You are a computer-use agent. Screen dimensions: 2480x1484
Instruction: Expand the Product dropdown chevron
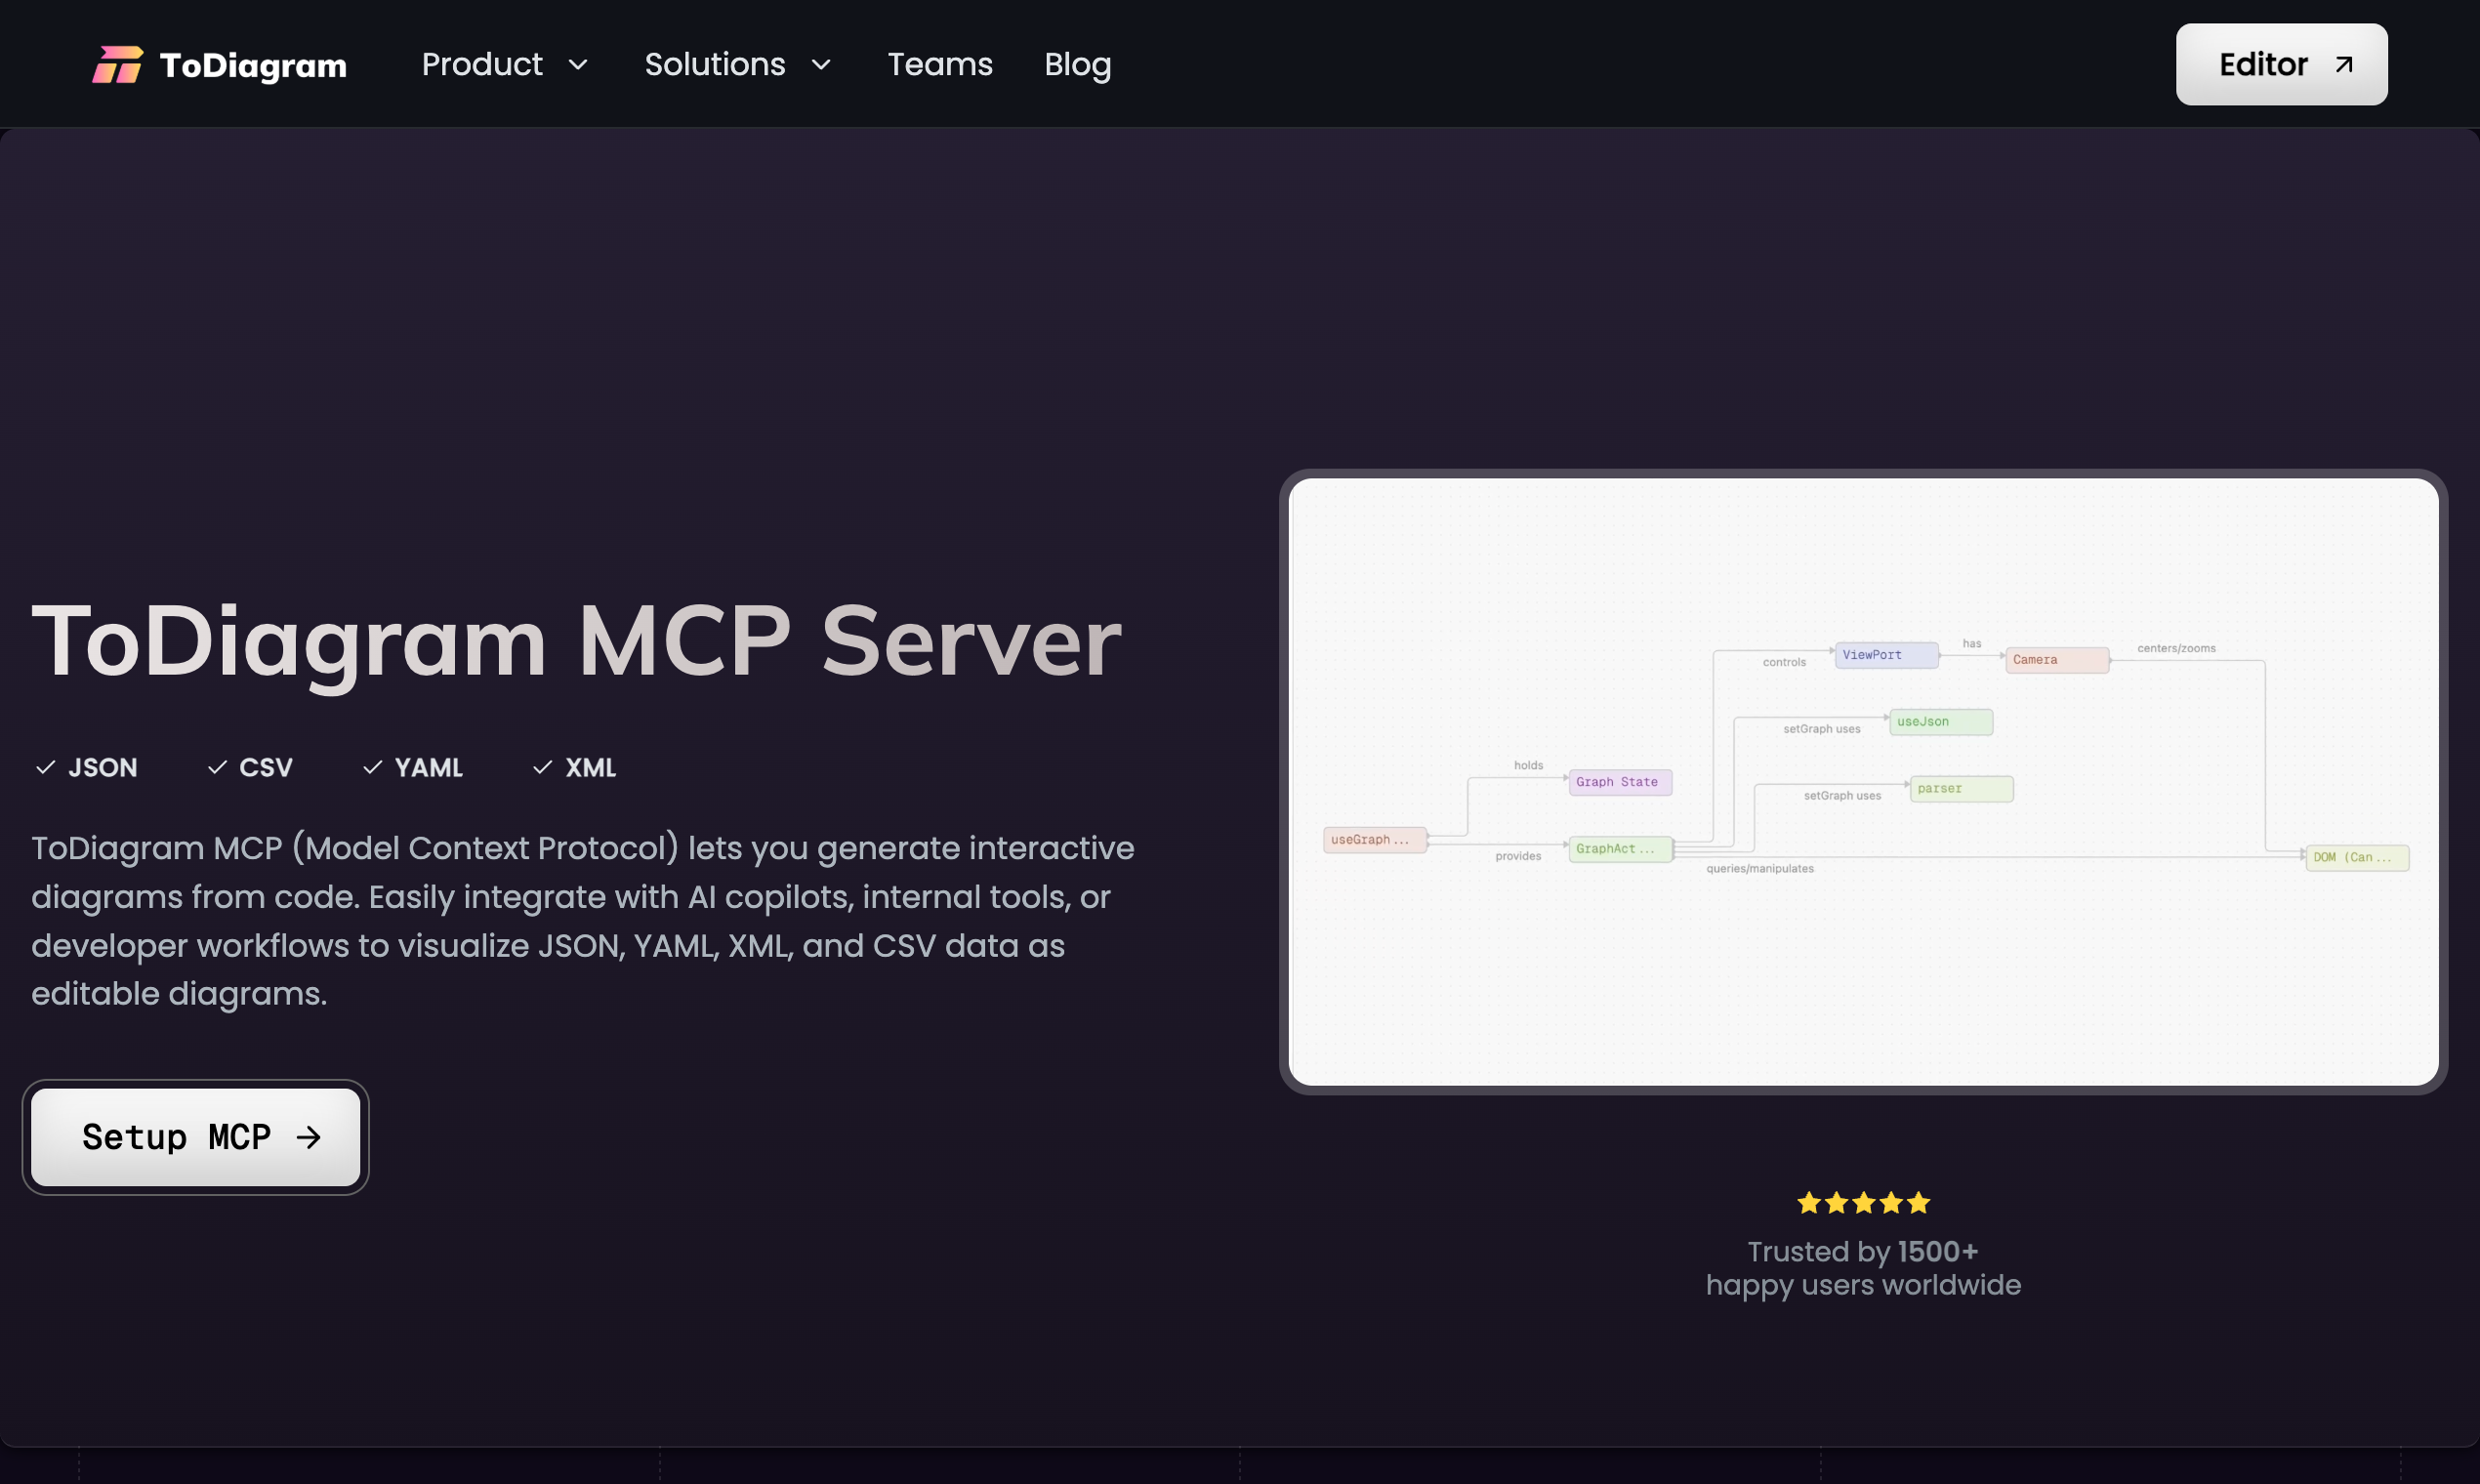578,65
